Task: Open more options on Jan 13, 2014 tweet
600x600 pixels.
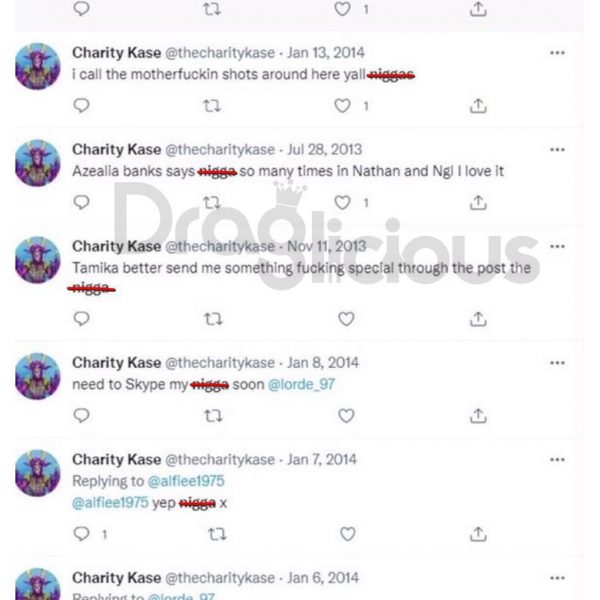Action: click(x=557, y=53)
